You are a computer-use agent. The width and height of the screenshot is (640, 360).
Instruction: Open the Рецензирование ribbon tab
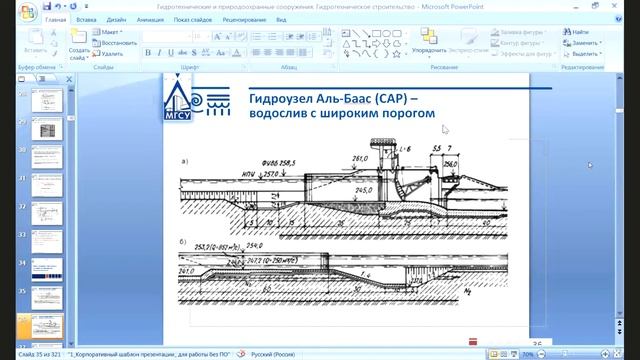pos(244,20)
